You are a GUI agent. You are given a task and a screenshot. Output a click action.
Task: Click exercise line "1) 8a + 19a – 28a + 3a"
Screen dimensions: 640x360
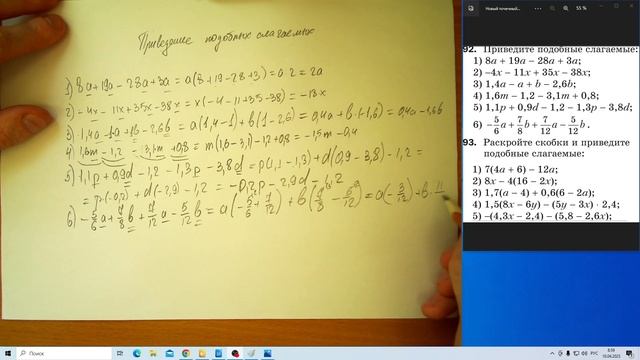(527, 61)
